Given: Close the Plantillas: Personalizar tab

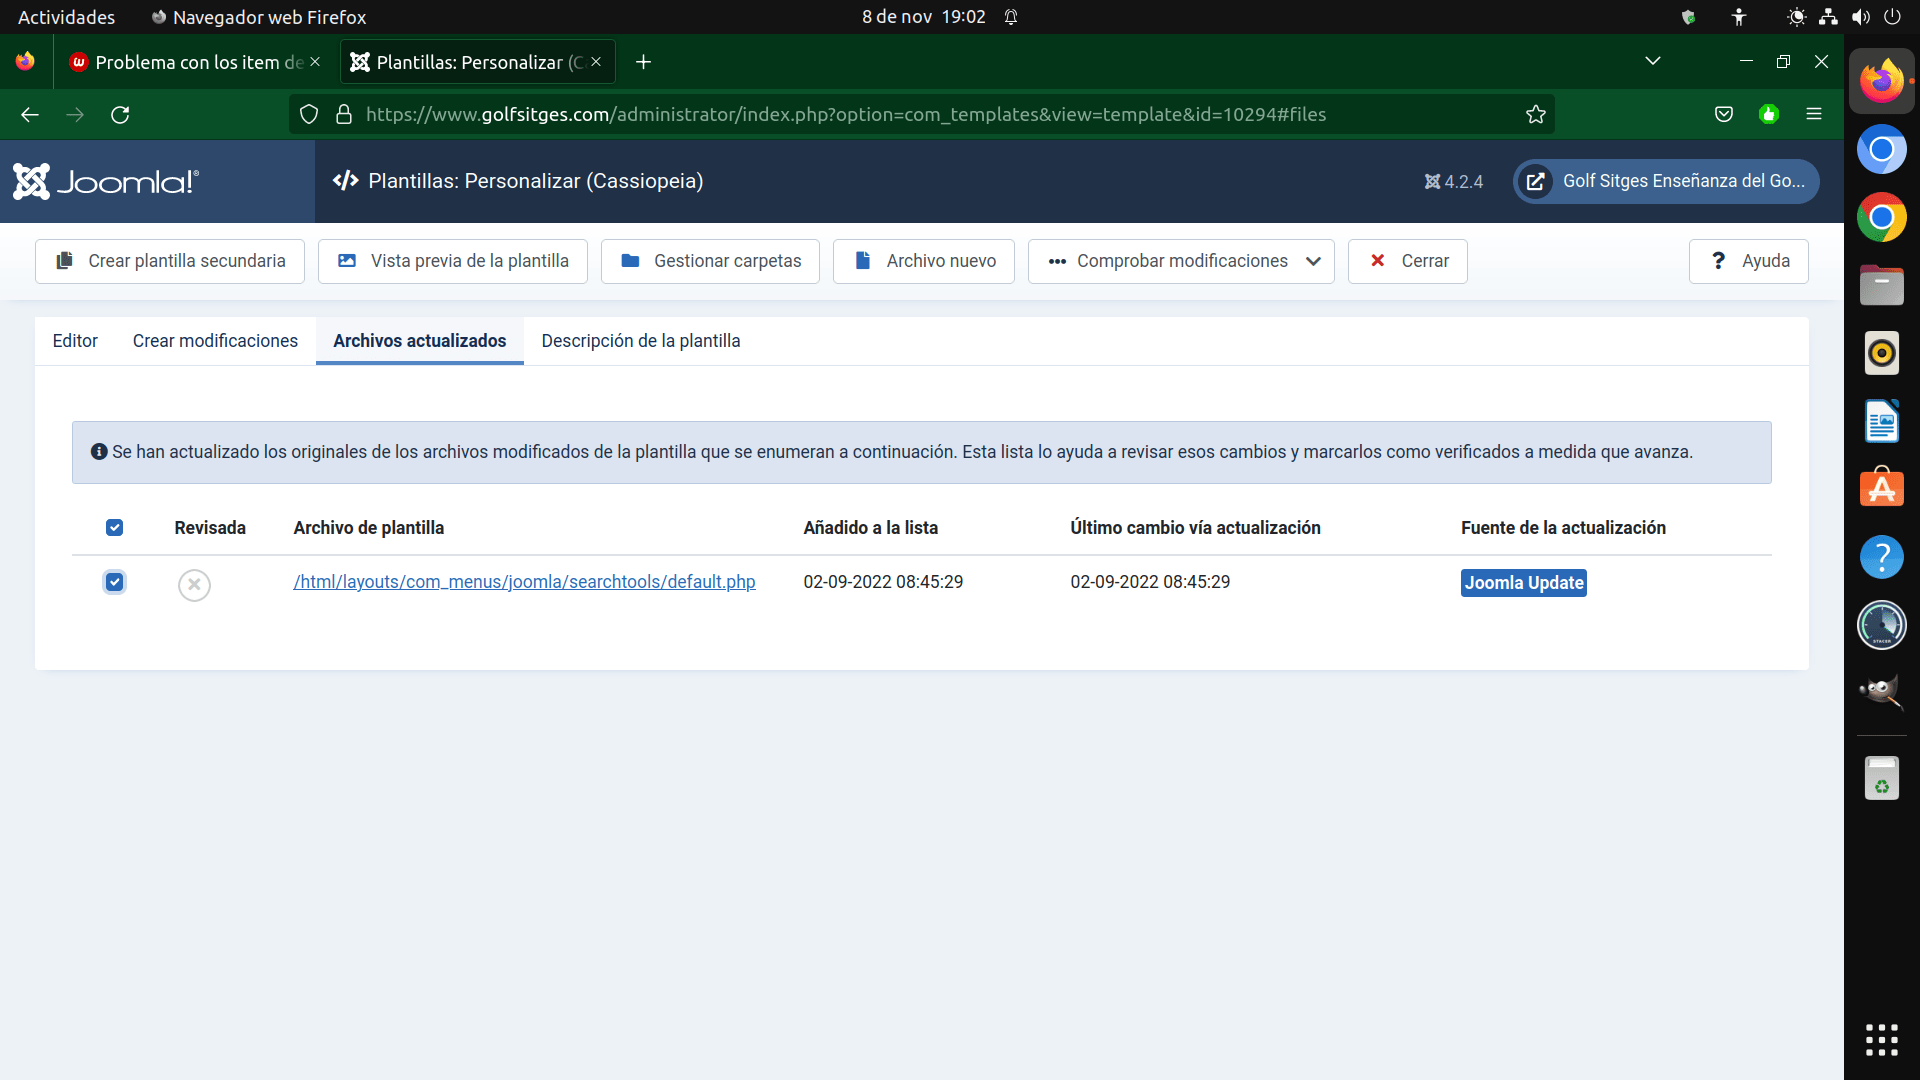Looking at the screenshot, I should pyautogui.click(x=596, y=62).
